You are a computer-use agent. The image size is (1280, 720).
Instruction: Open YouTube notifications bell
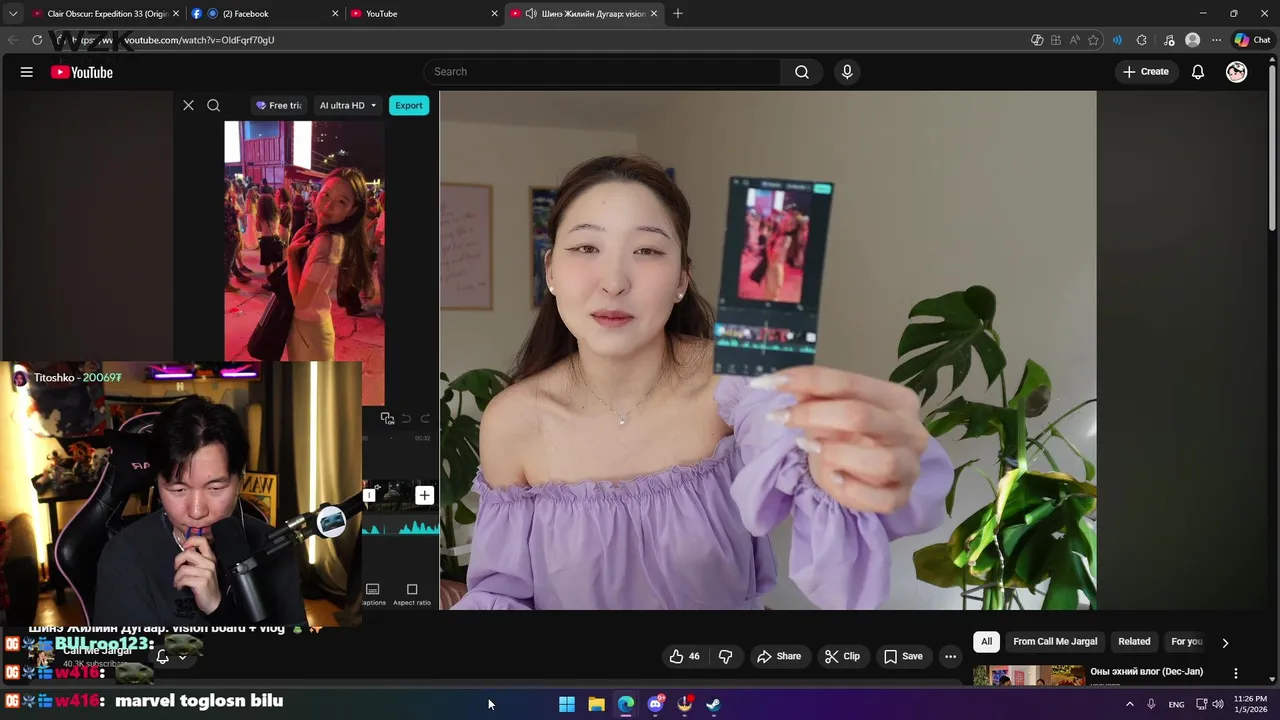click(x=1198, y=72)
